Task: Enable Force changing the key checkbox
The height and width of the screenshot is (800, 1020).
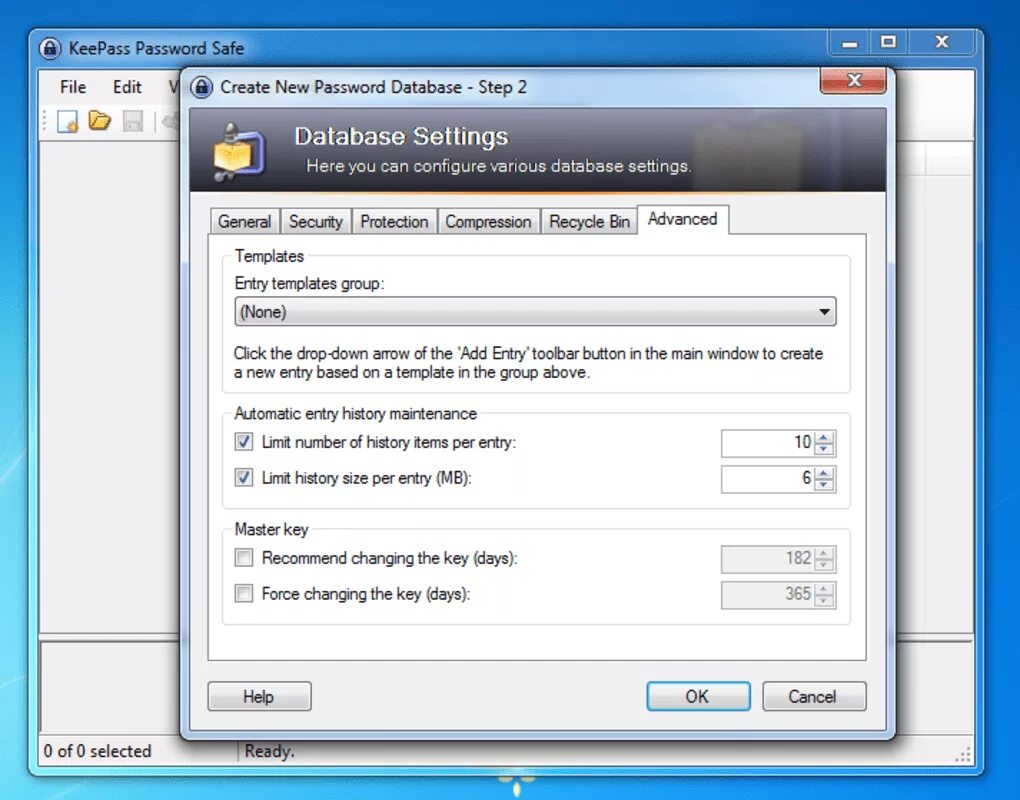Action: pos(244,594)
